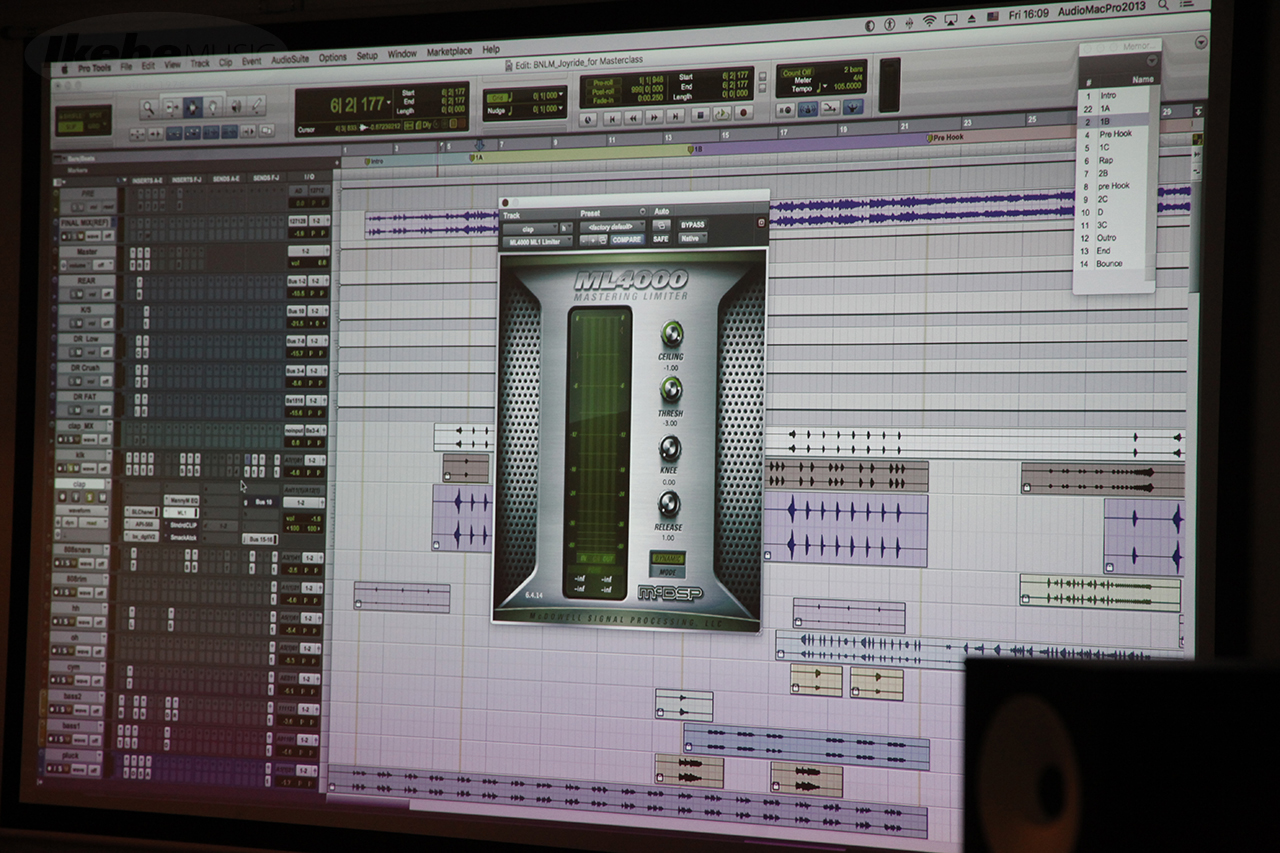Click the transport Record button
Image resolution: width=1280 pixels, height=853 pixels.
[x=743, y=114]
